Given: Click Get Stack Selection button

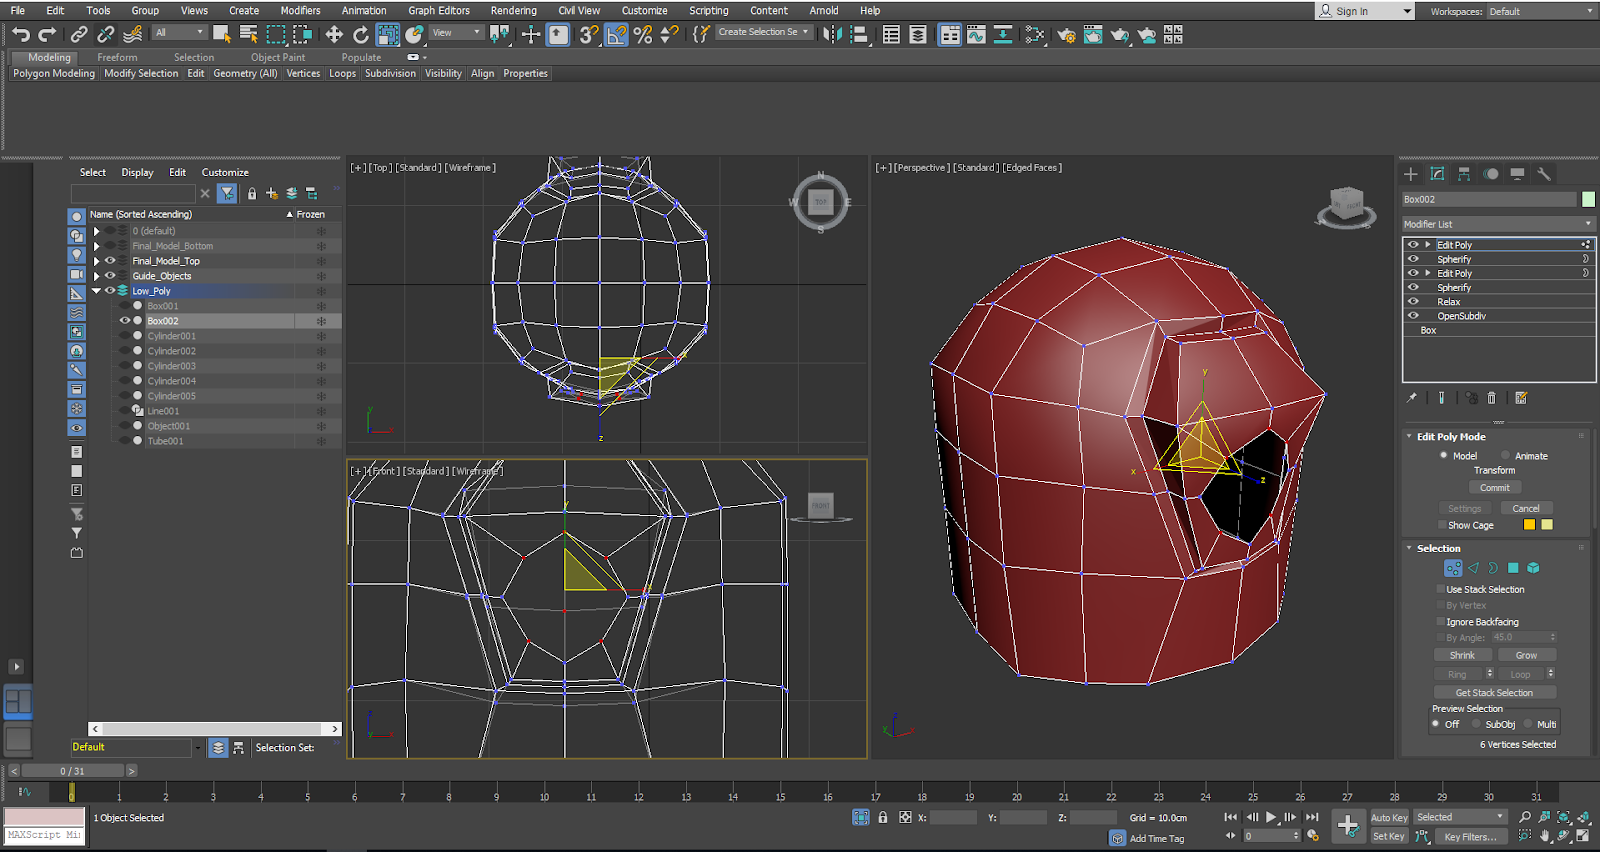Looking at the screenshot, I should tap(1494, 692).
